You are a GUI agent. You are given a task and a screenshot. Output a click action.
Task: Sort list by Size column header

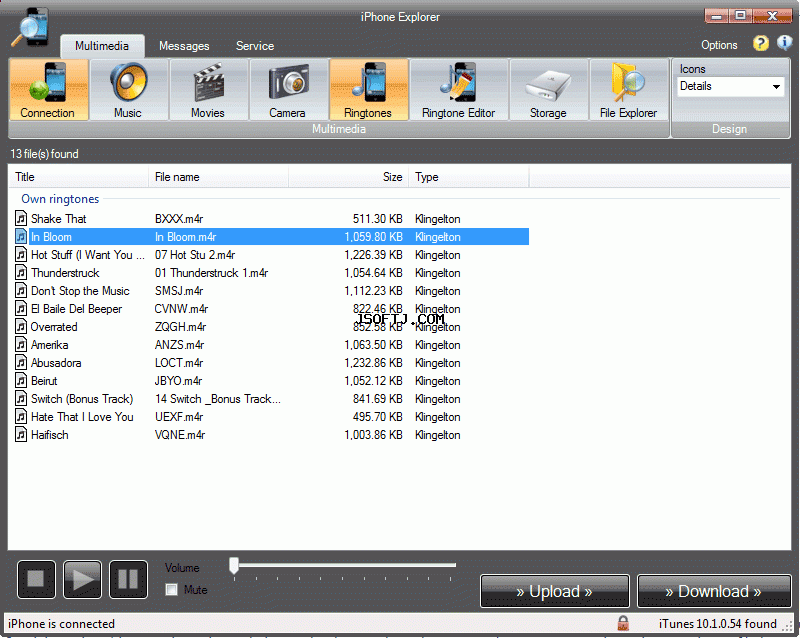(x=348, y=177)
